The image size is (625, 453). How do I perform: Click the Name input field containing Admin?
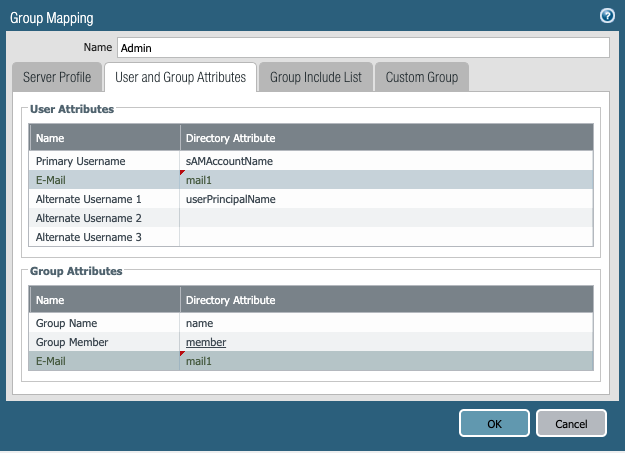362,48
